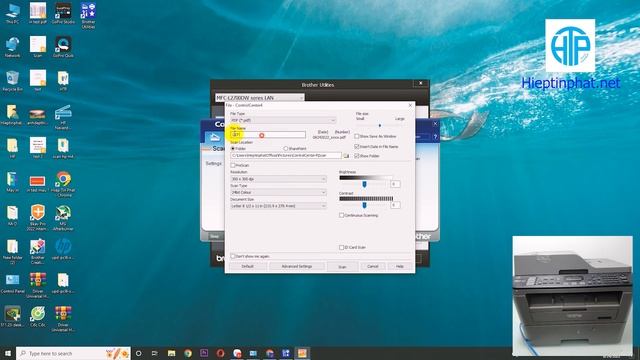Open the Recycle Bin on desktop

coord(12,81)
